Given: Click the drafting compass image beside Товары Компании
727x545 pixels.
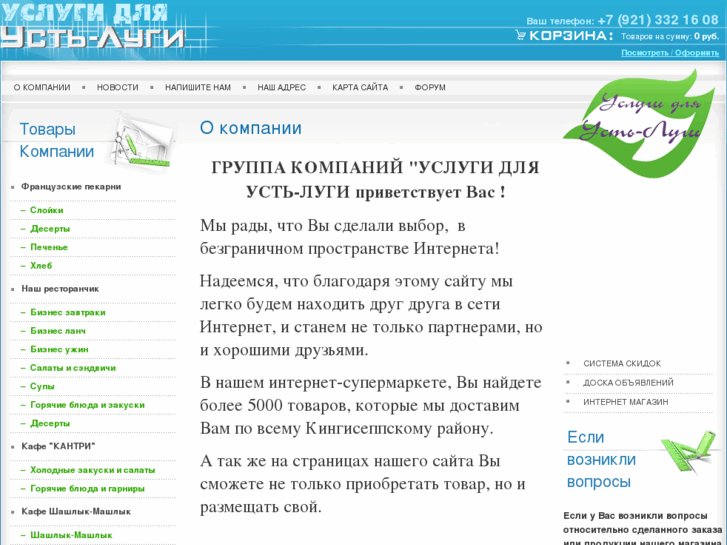Looking at the screenshot, I should [143, 143].
